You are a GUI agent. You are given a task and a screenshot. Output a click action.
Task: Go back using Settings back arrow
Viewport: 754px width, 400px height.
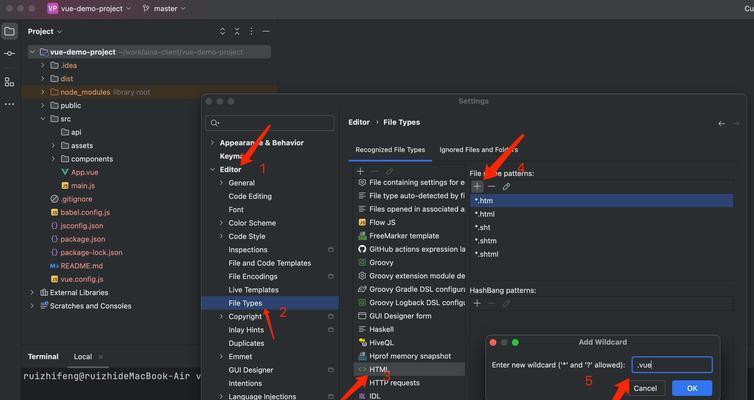(721, 124)
